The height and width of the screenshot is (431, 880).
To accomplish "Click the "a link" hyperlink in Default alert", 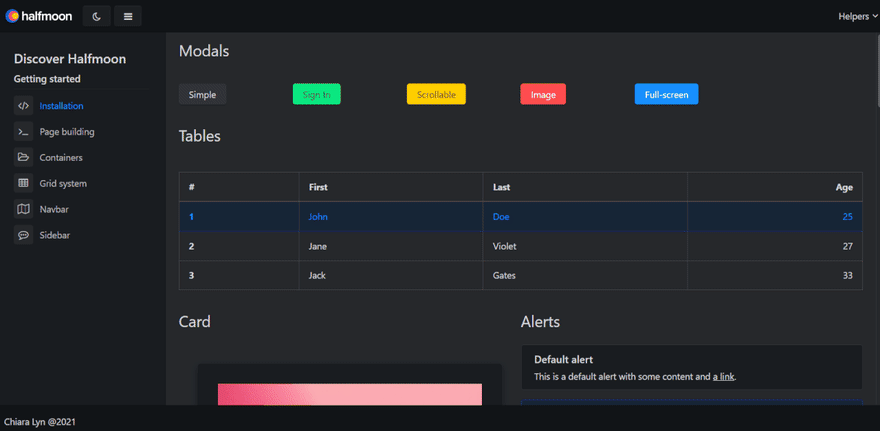I will coord(723,377).
